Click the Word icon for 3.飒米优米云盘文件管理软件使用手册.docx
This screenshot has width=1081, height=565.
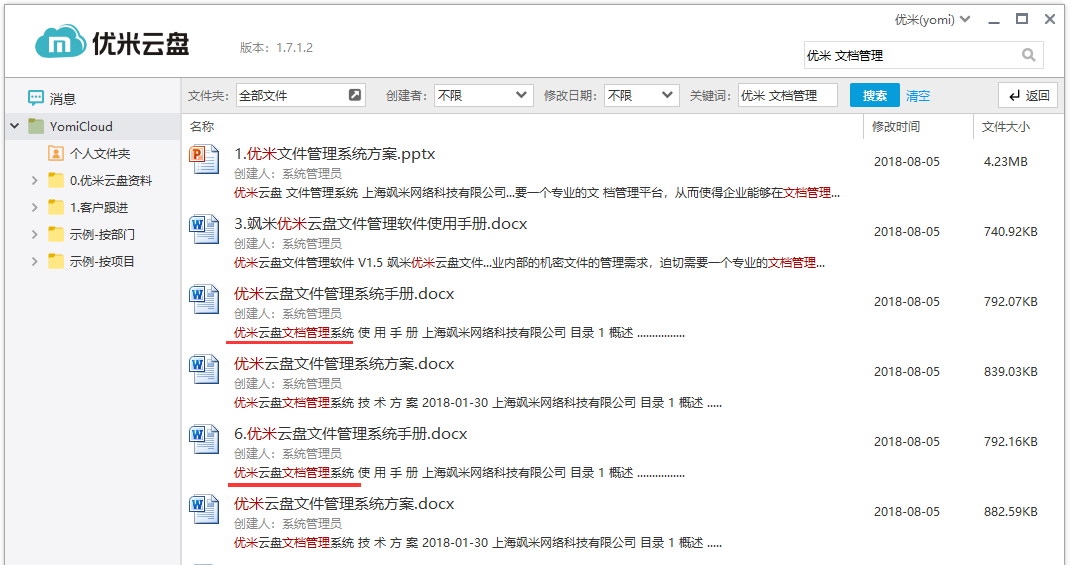204,230
